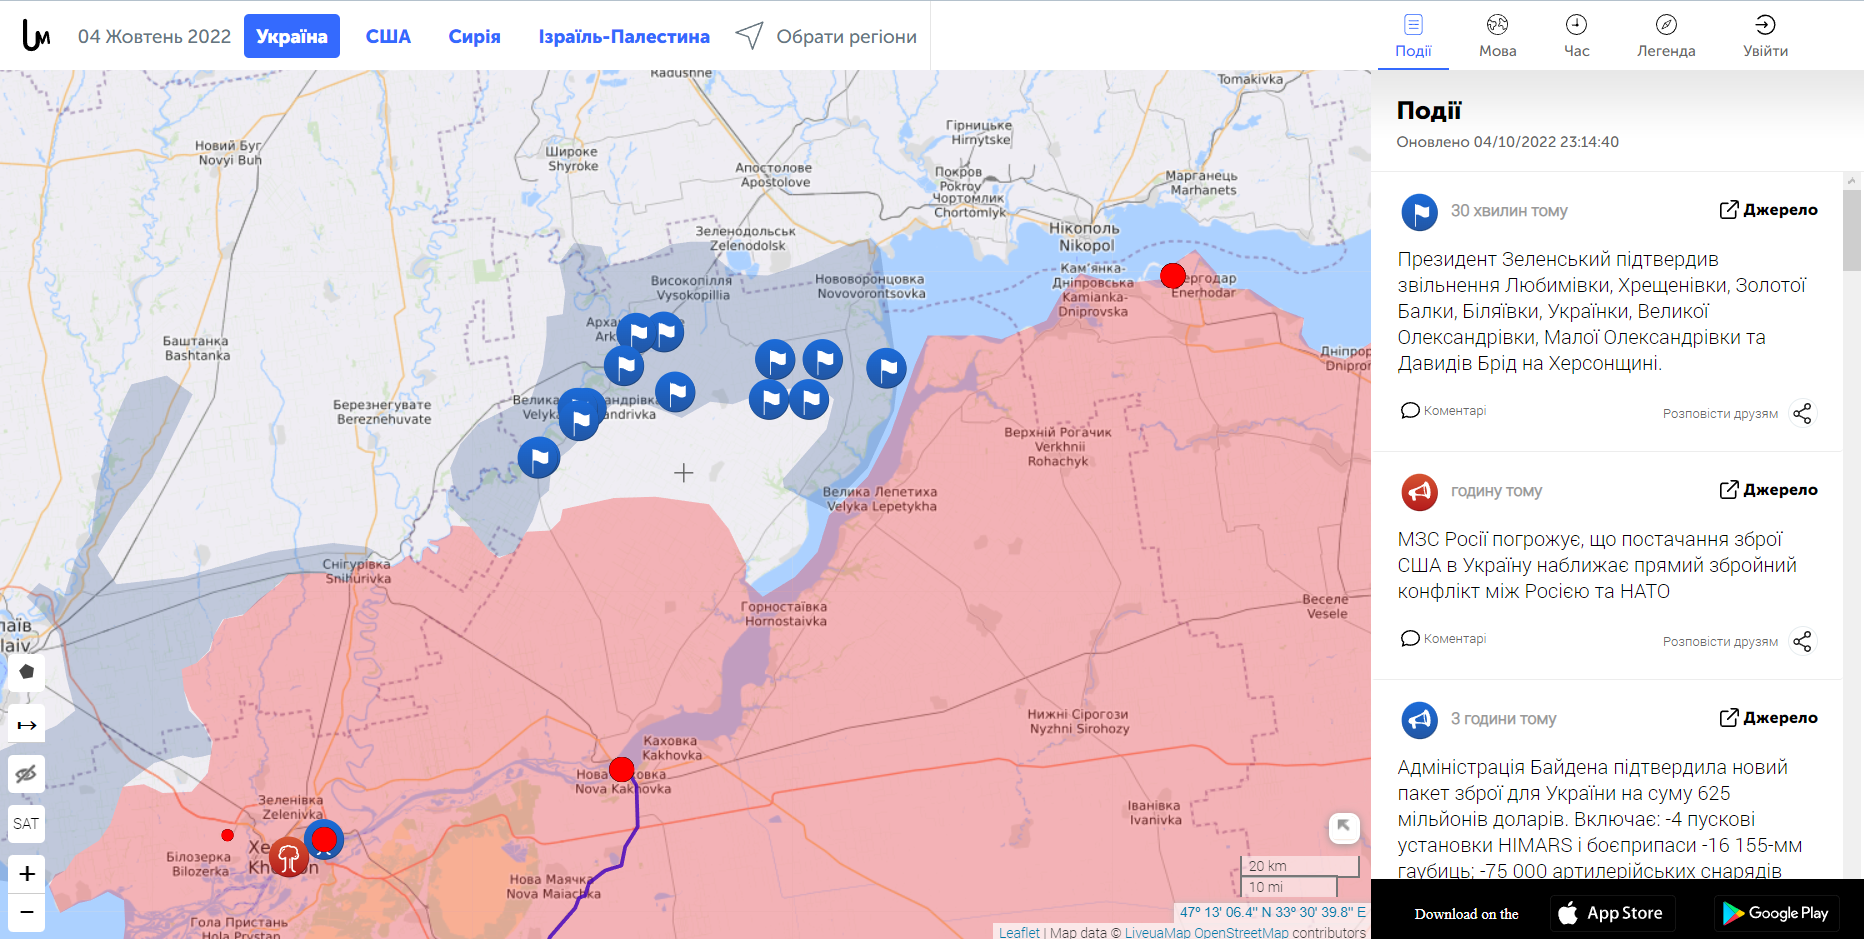Select the polygon draw tool on map
The height and width of the screenshot is (939, 1864).
tap(27, 672)
